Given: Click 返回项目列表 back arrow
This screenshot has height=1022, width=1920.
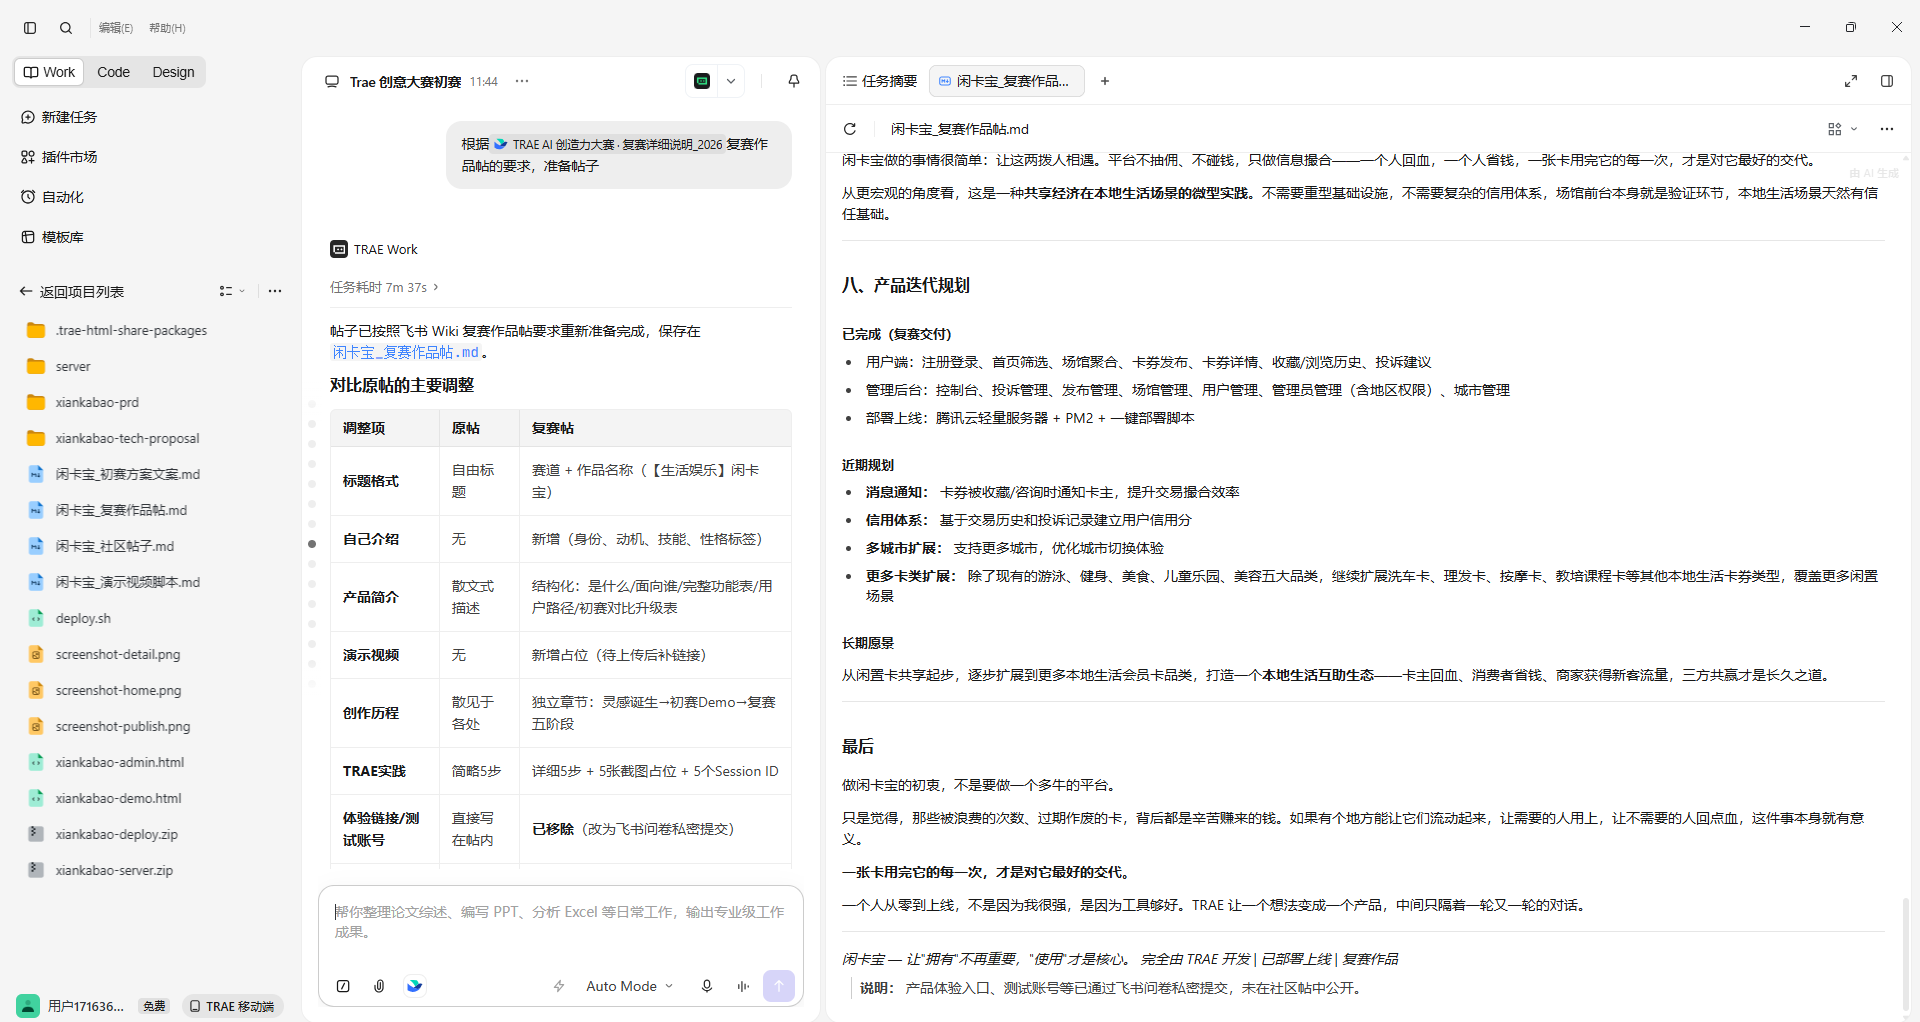Looking at the screenshot, I should pos(26,292).
